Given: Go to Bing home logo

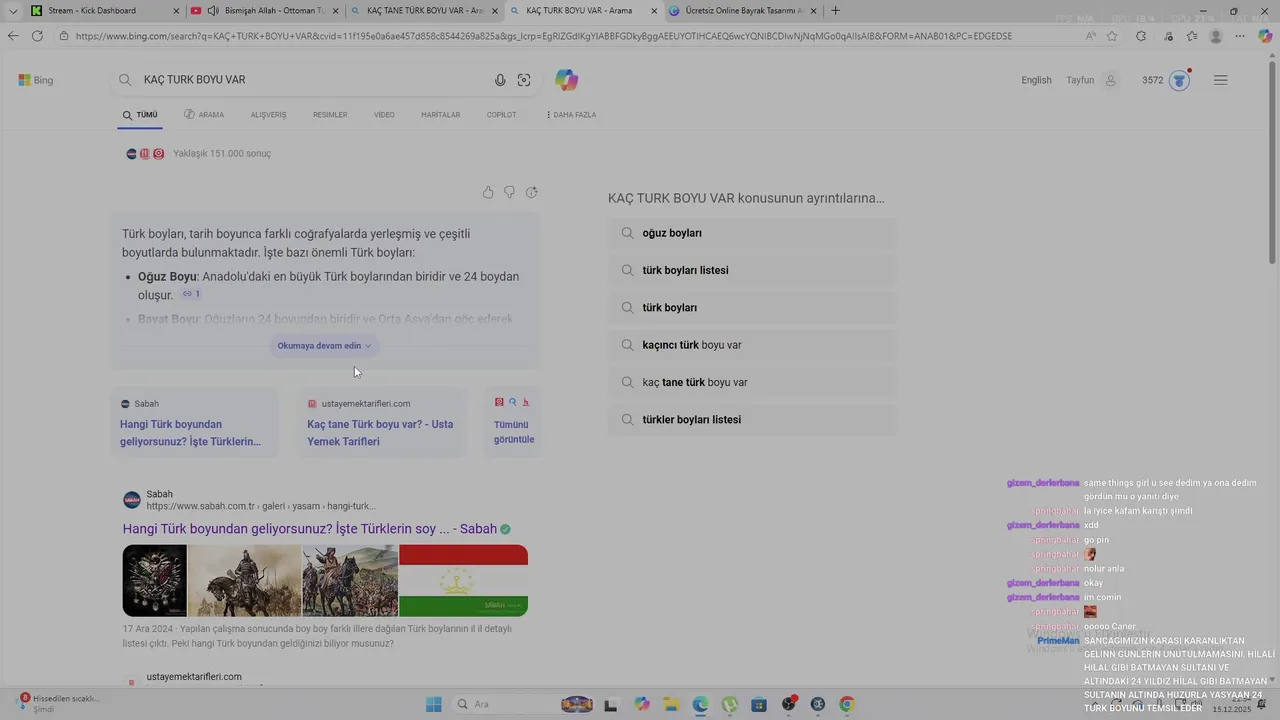Looking at the screenshot, I should click(x=36, y=80).
